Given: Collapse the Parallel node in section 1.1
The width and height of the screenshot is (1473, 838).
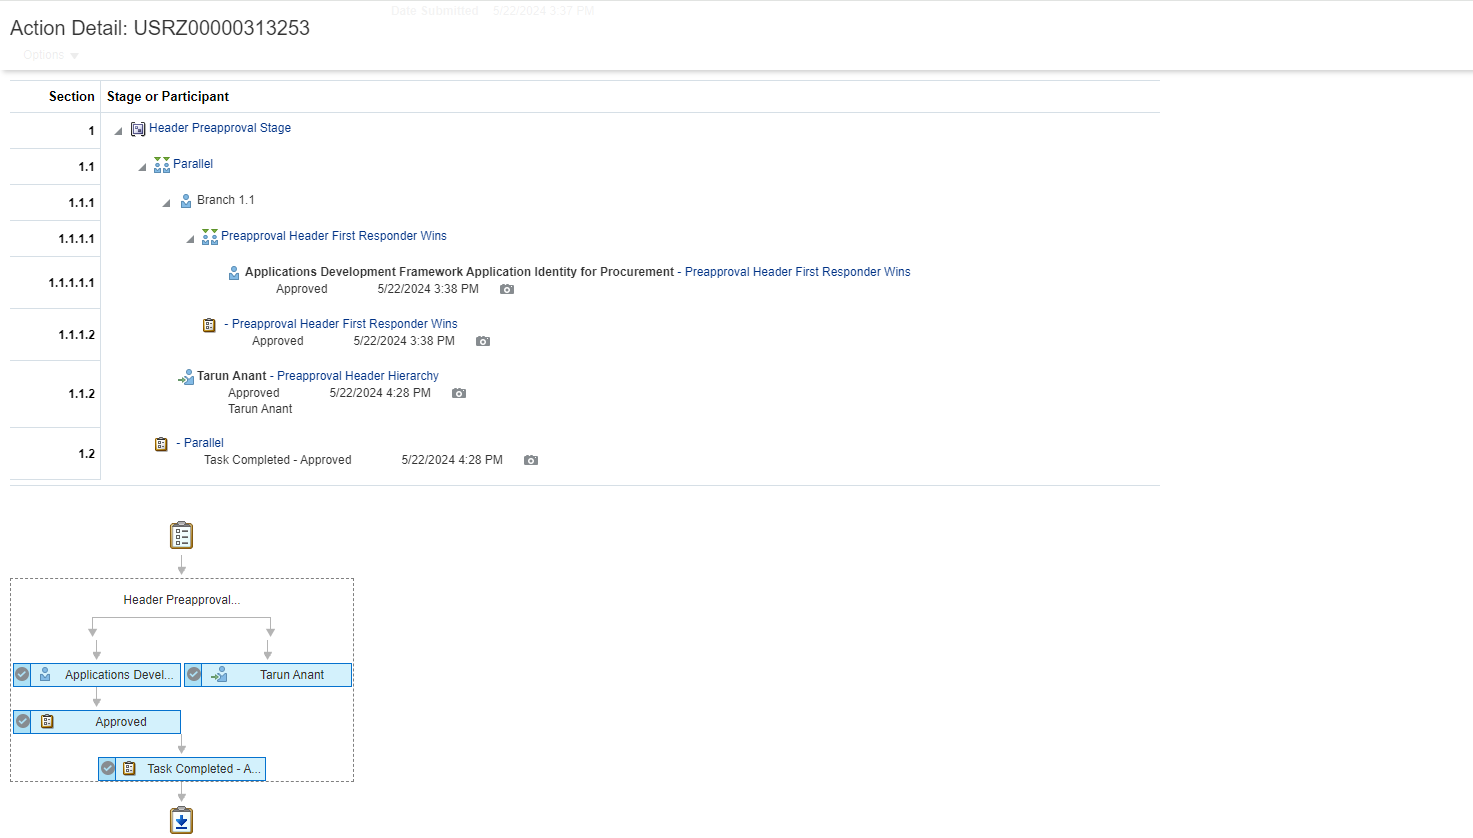Looking at the screenshot, I should (142, 165).
